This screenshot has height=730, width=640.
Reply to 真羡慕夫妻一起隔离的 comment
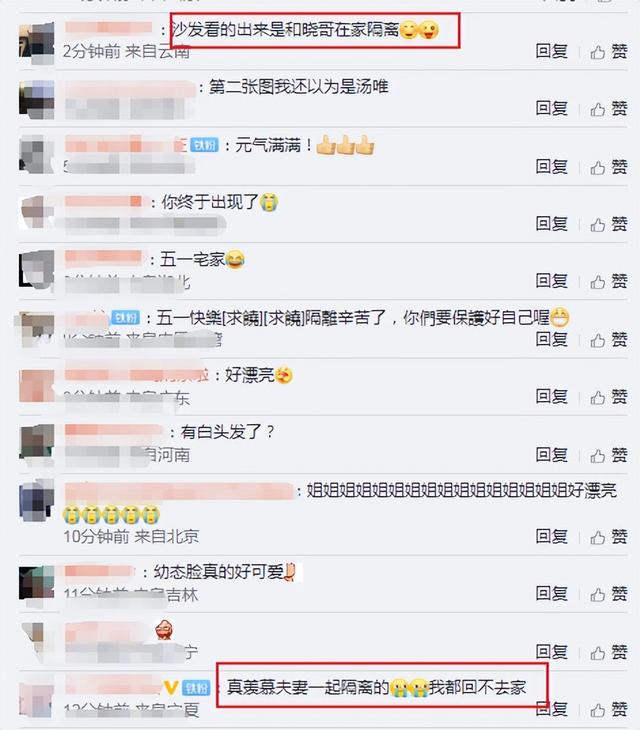(552, 709)
